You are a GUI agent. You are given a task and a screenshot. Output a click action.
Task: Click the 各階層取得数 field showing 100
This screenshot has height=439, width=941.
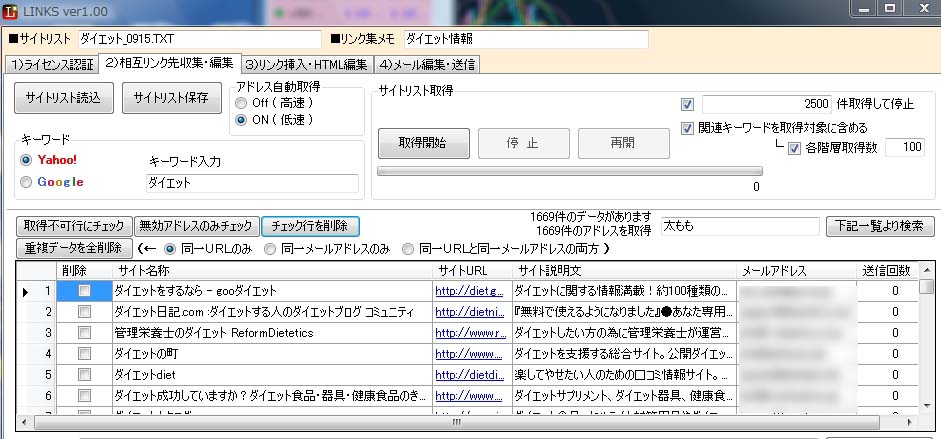(x=905, y=148)
